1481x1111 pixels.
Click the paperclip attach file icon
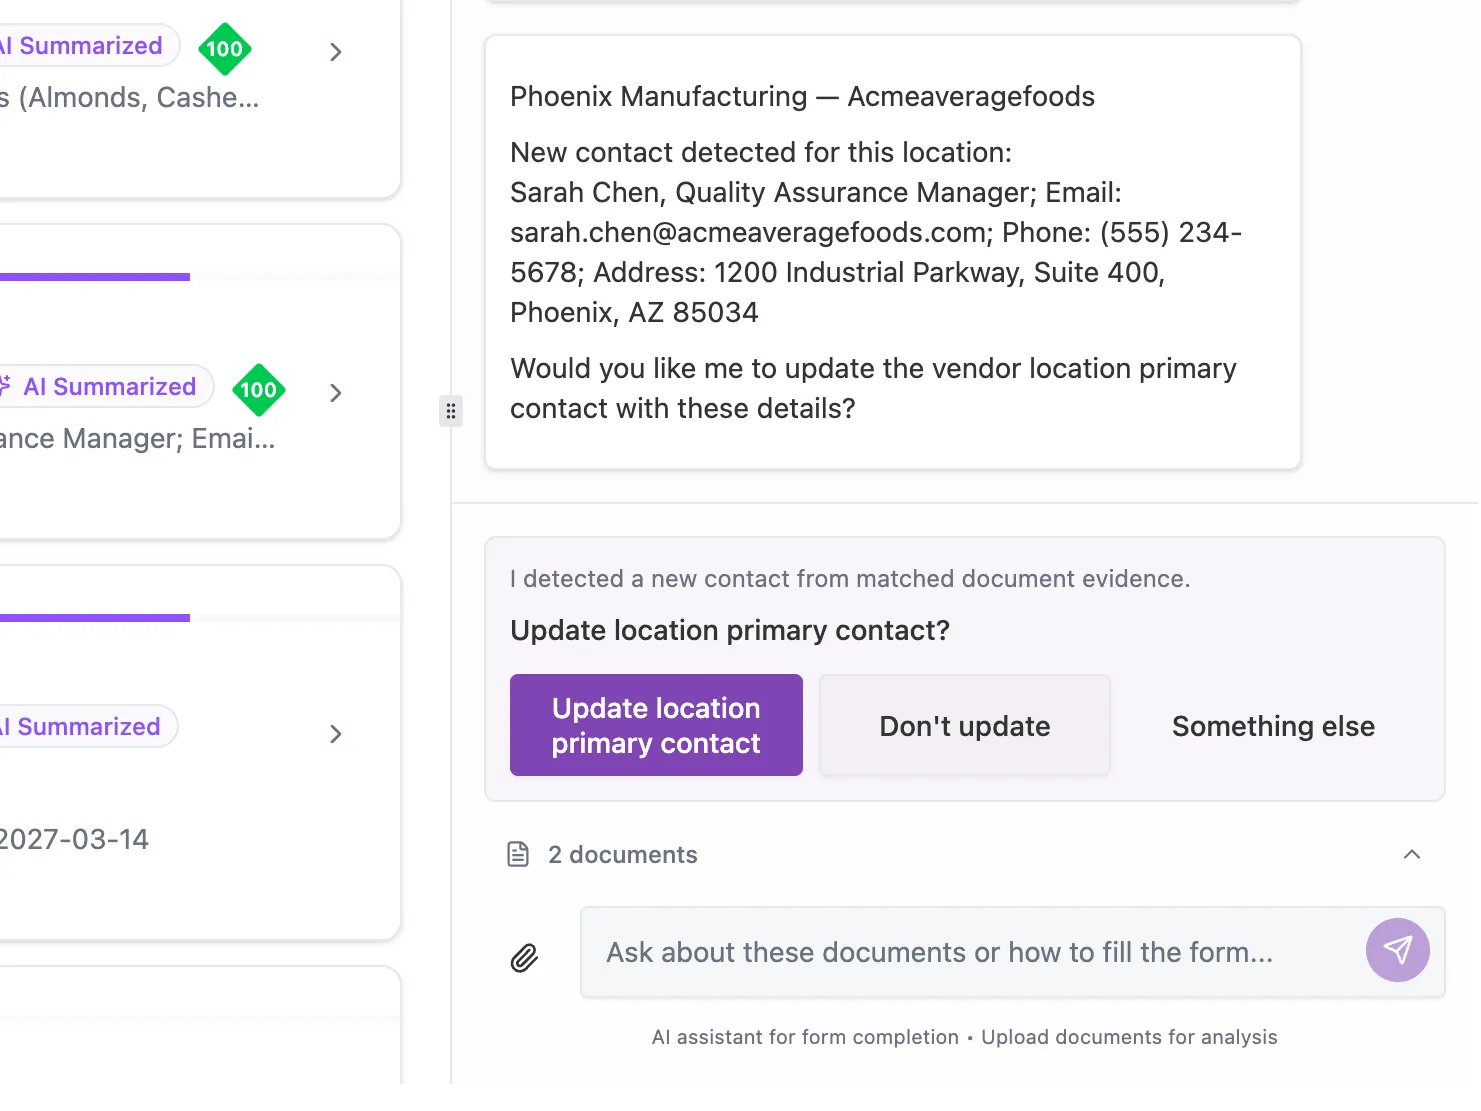click(524, 958)
